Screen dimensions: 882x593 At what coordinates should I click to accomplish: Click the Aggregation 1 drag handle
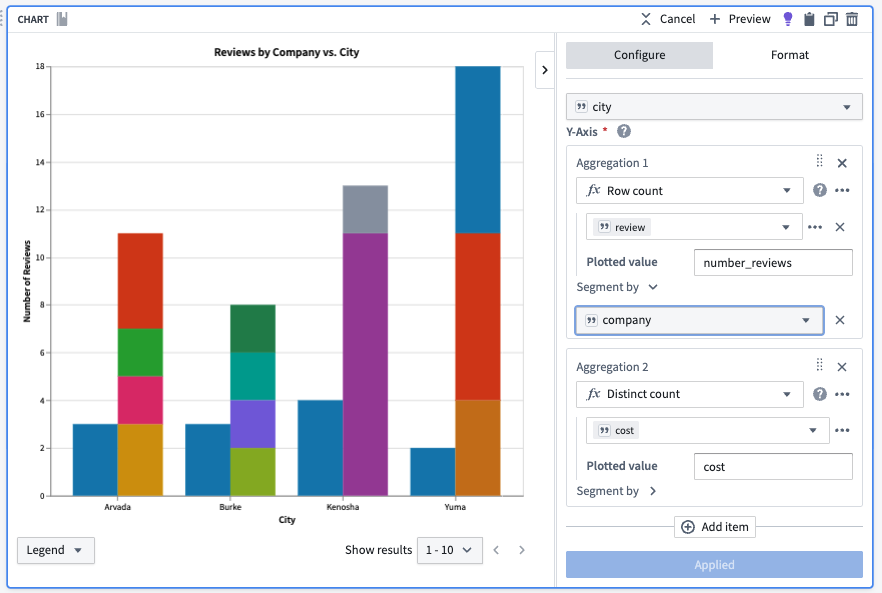coord(820,161)
